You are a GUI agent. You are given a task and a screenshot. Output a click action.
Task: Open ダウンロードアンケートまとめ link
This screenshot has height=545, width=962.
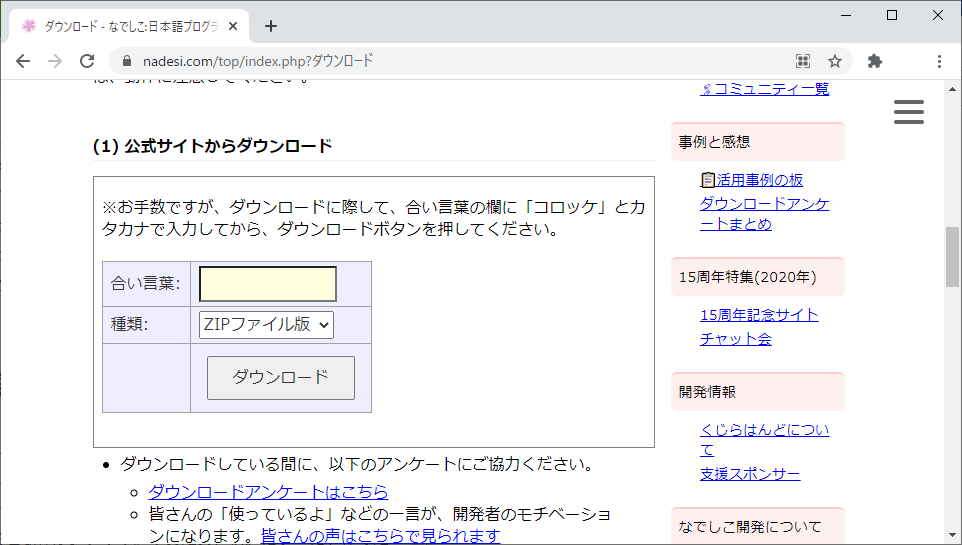(x=764, y=214)
